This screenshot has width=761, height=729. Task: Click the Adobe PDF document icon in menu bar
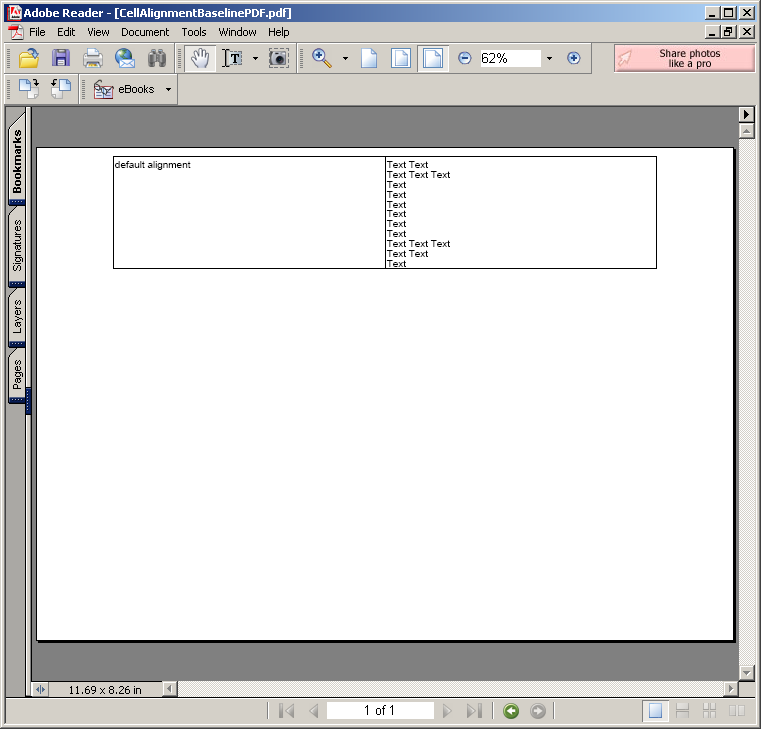point(16,32)
